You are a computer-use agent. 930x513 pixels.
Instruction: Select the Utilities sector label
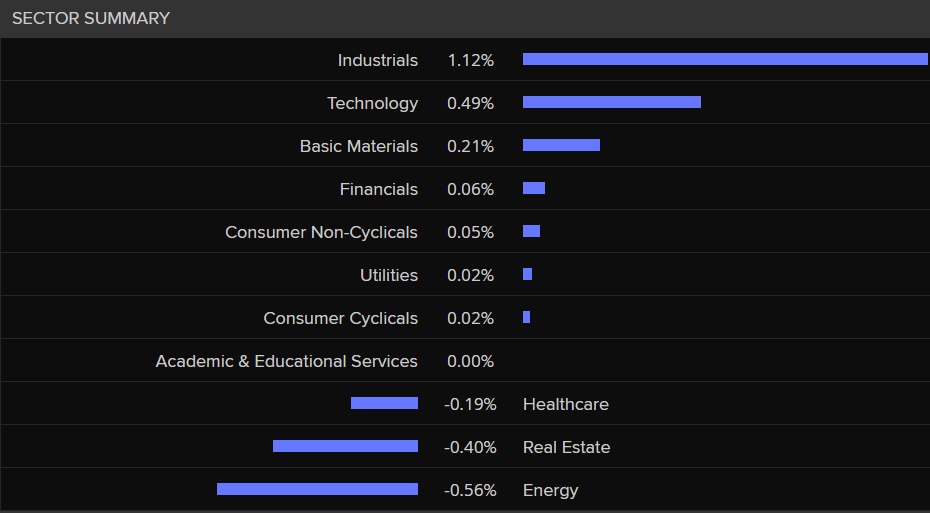388,275
